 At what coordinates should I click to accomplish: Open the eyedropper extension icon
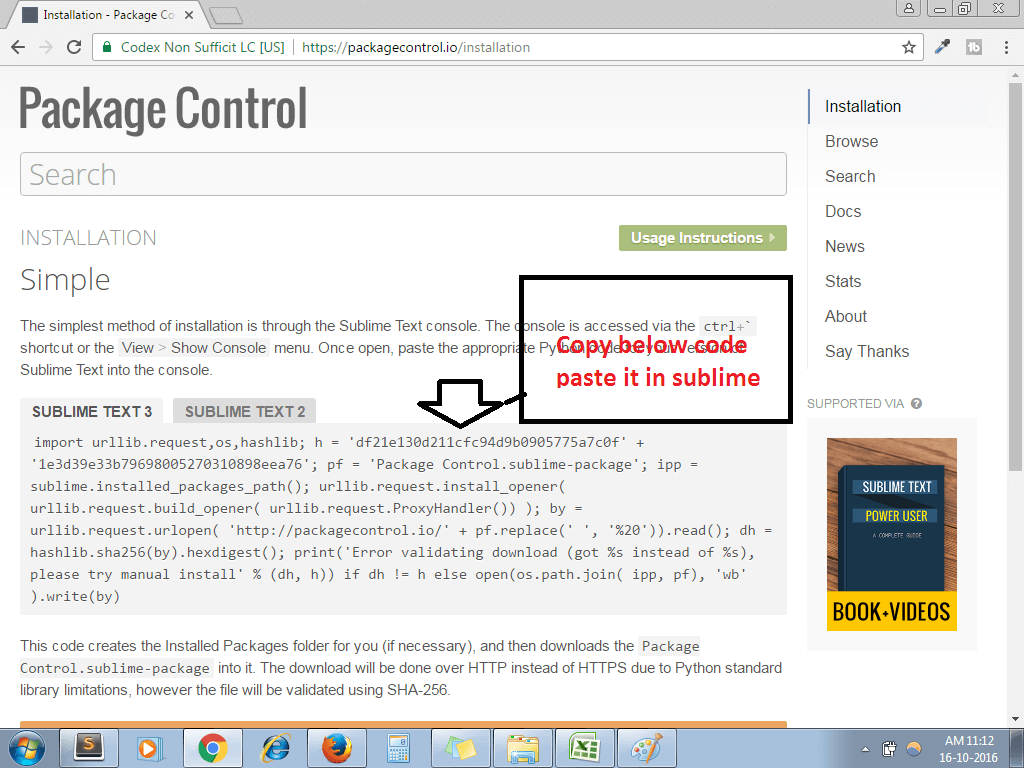(x=942, y=46)
